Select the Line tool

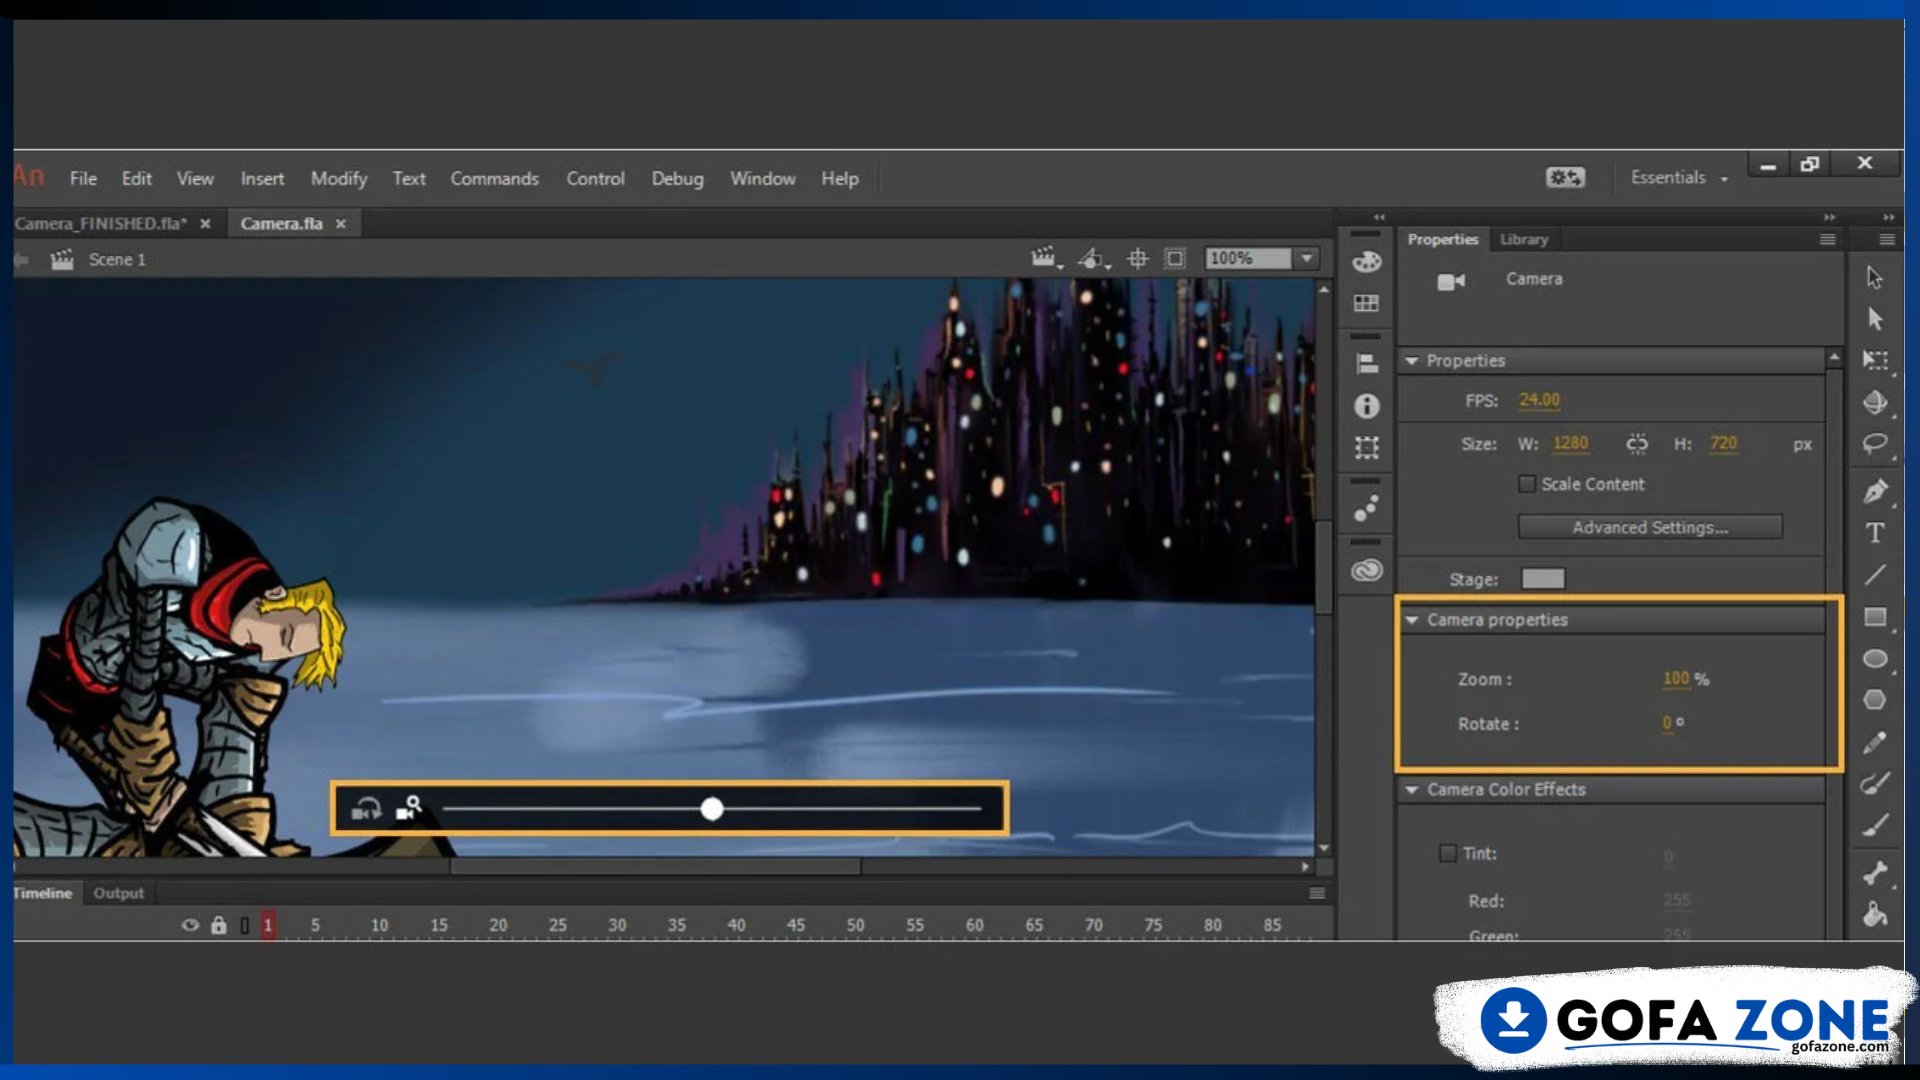point(1875,575)
